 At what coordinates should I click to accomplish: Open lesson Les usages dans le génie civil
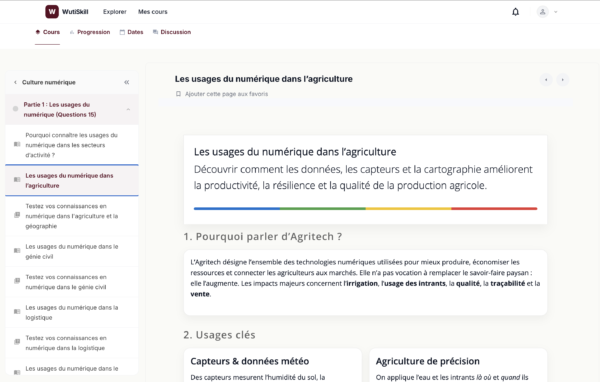[x=72, y=251]
